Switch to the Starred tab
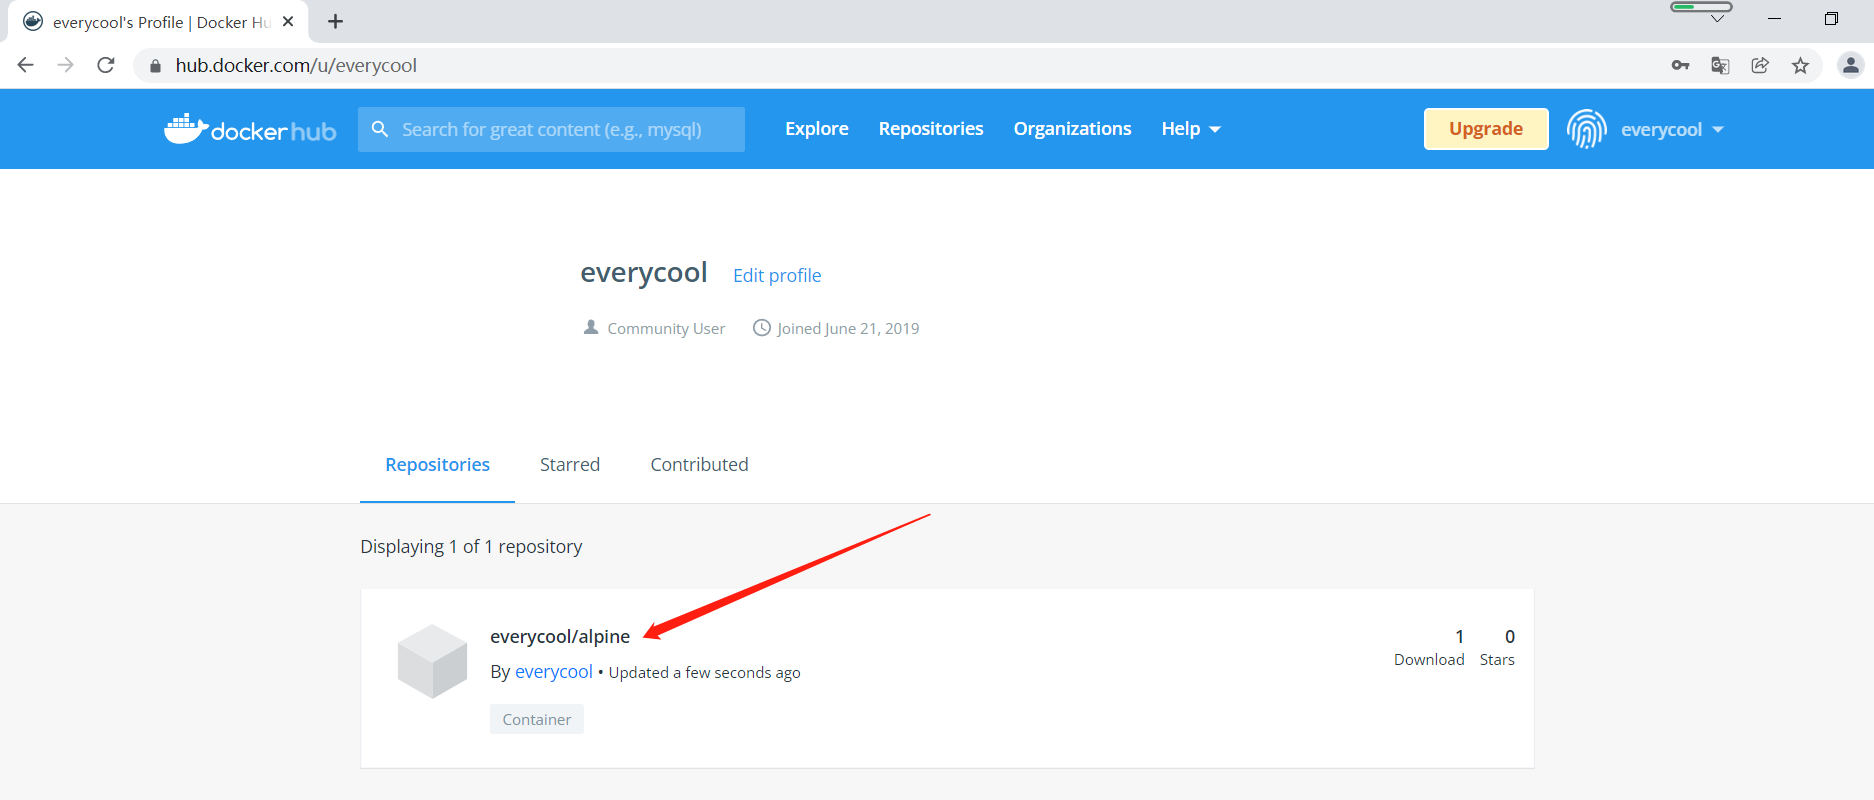Screen dimensions: 1874x800 pos(570,465)
